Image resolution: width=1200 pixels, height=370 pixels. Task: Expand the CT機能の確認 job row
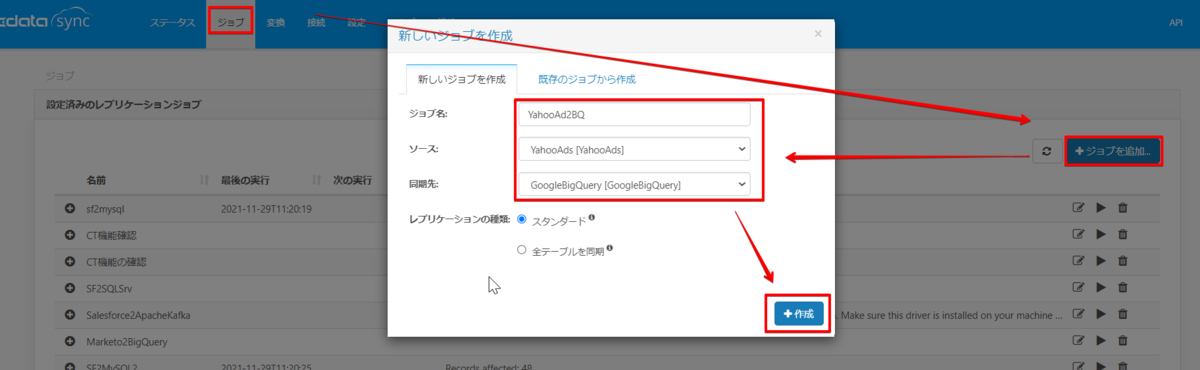click(x=70, y=262)
